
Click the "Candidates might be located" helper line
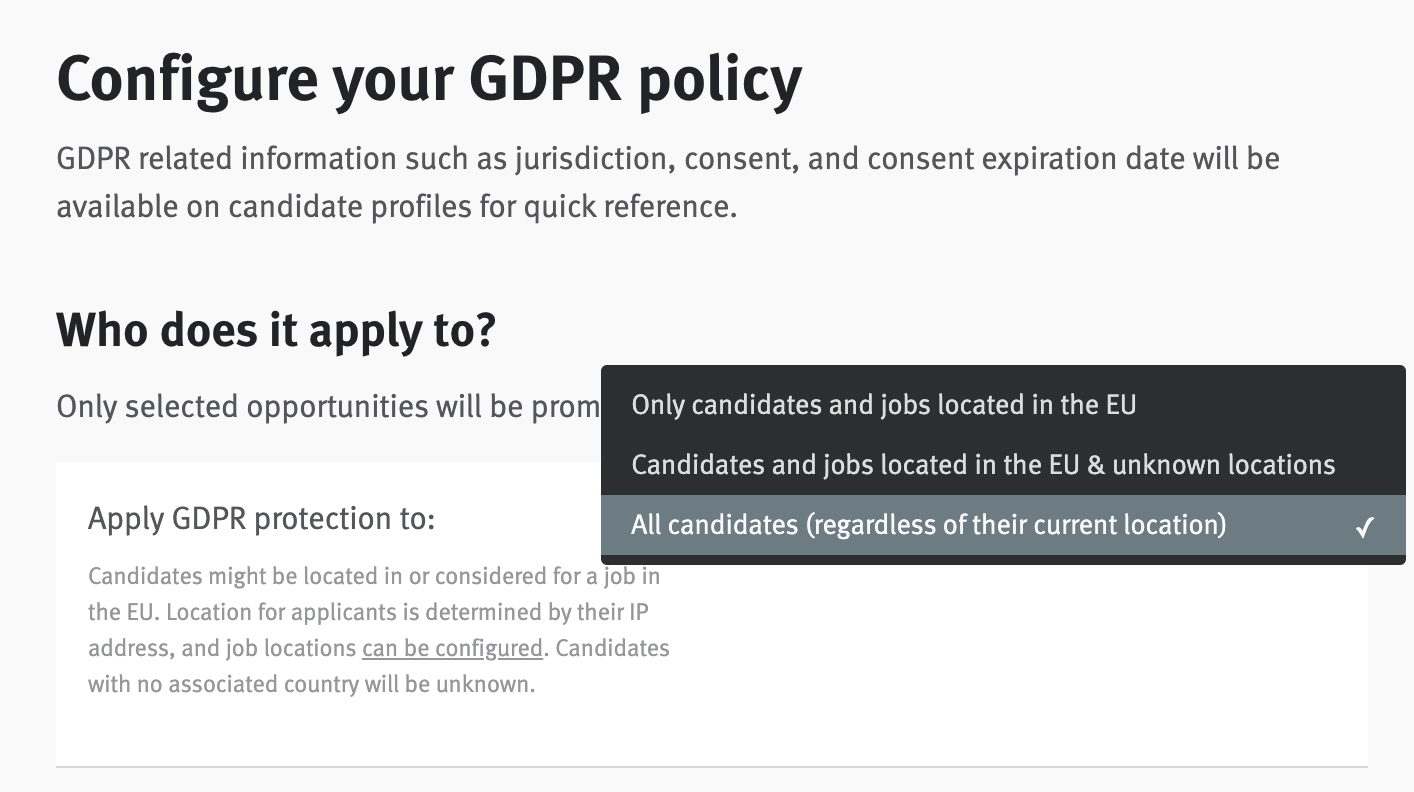[373, 576]
